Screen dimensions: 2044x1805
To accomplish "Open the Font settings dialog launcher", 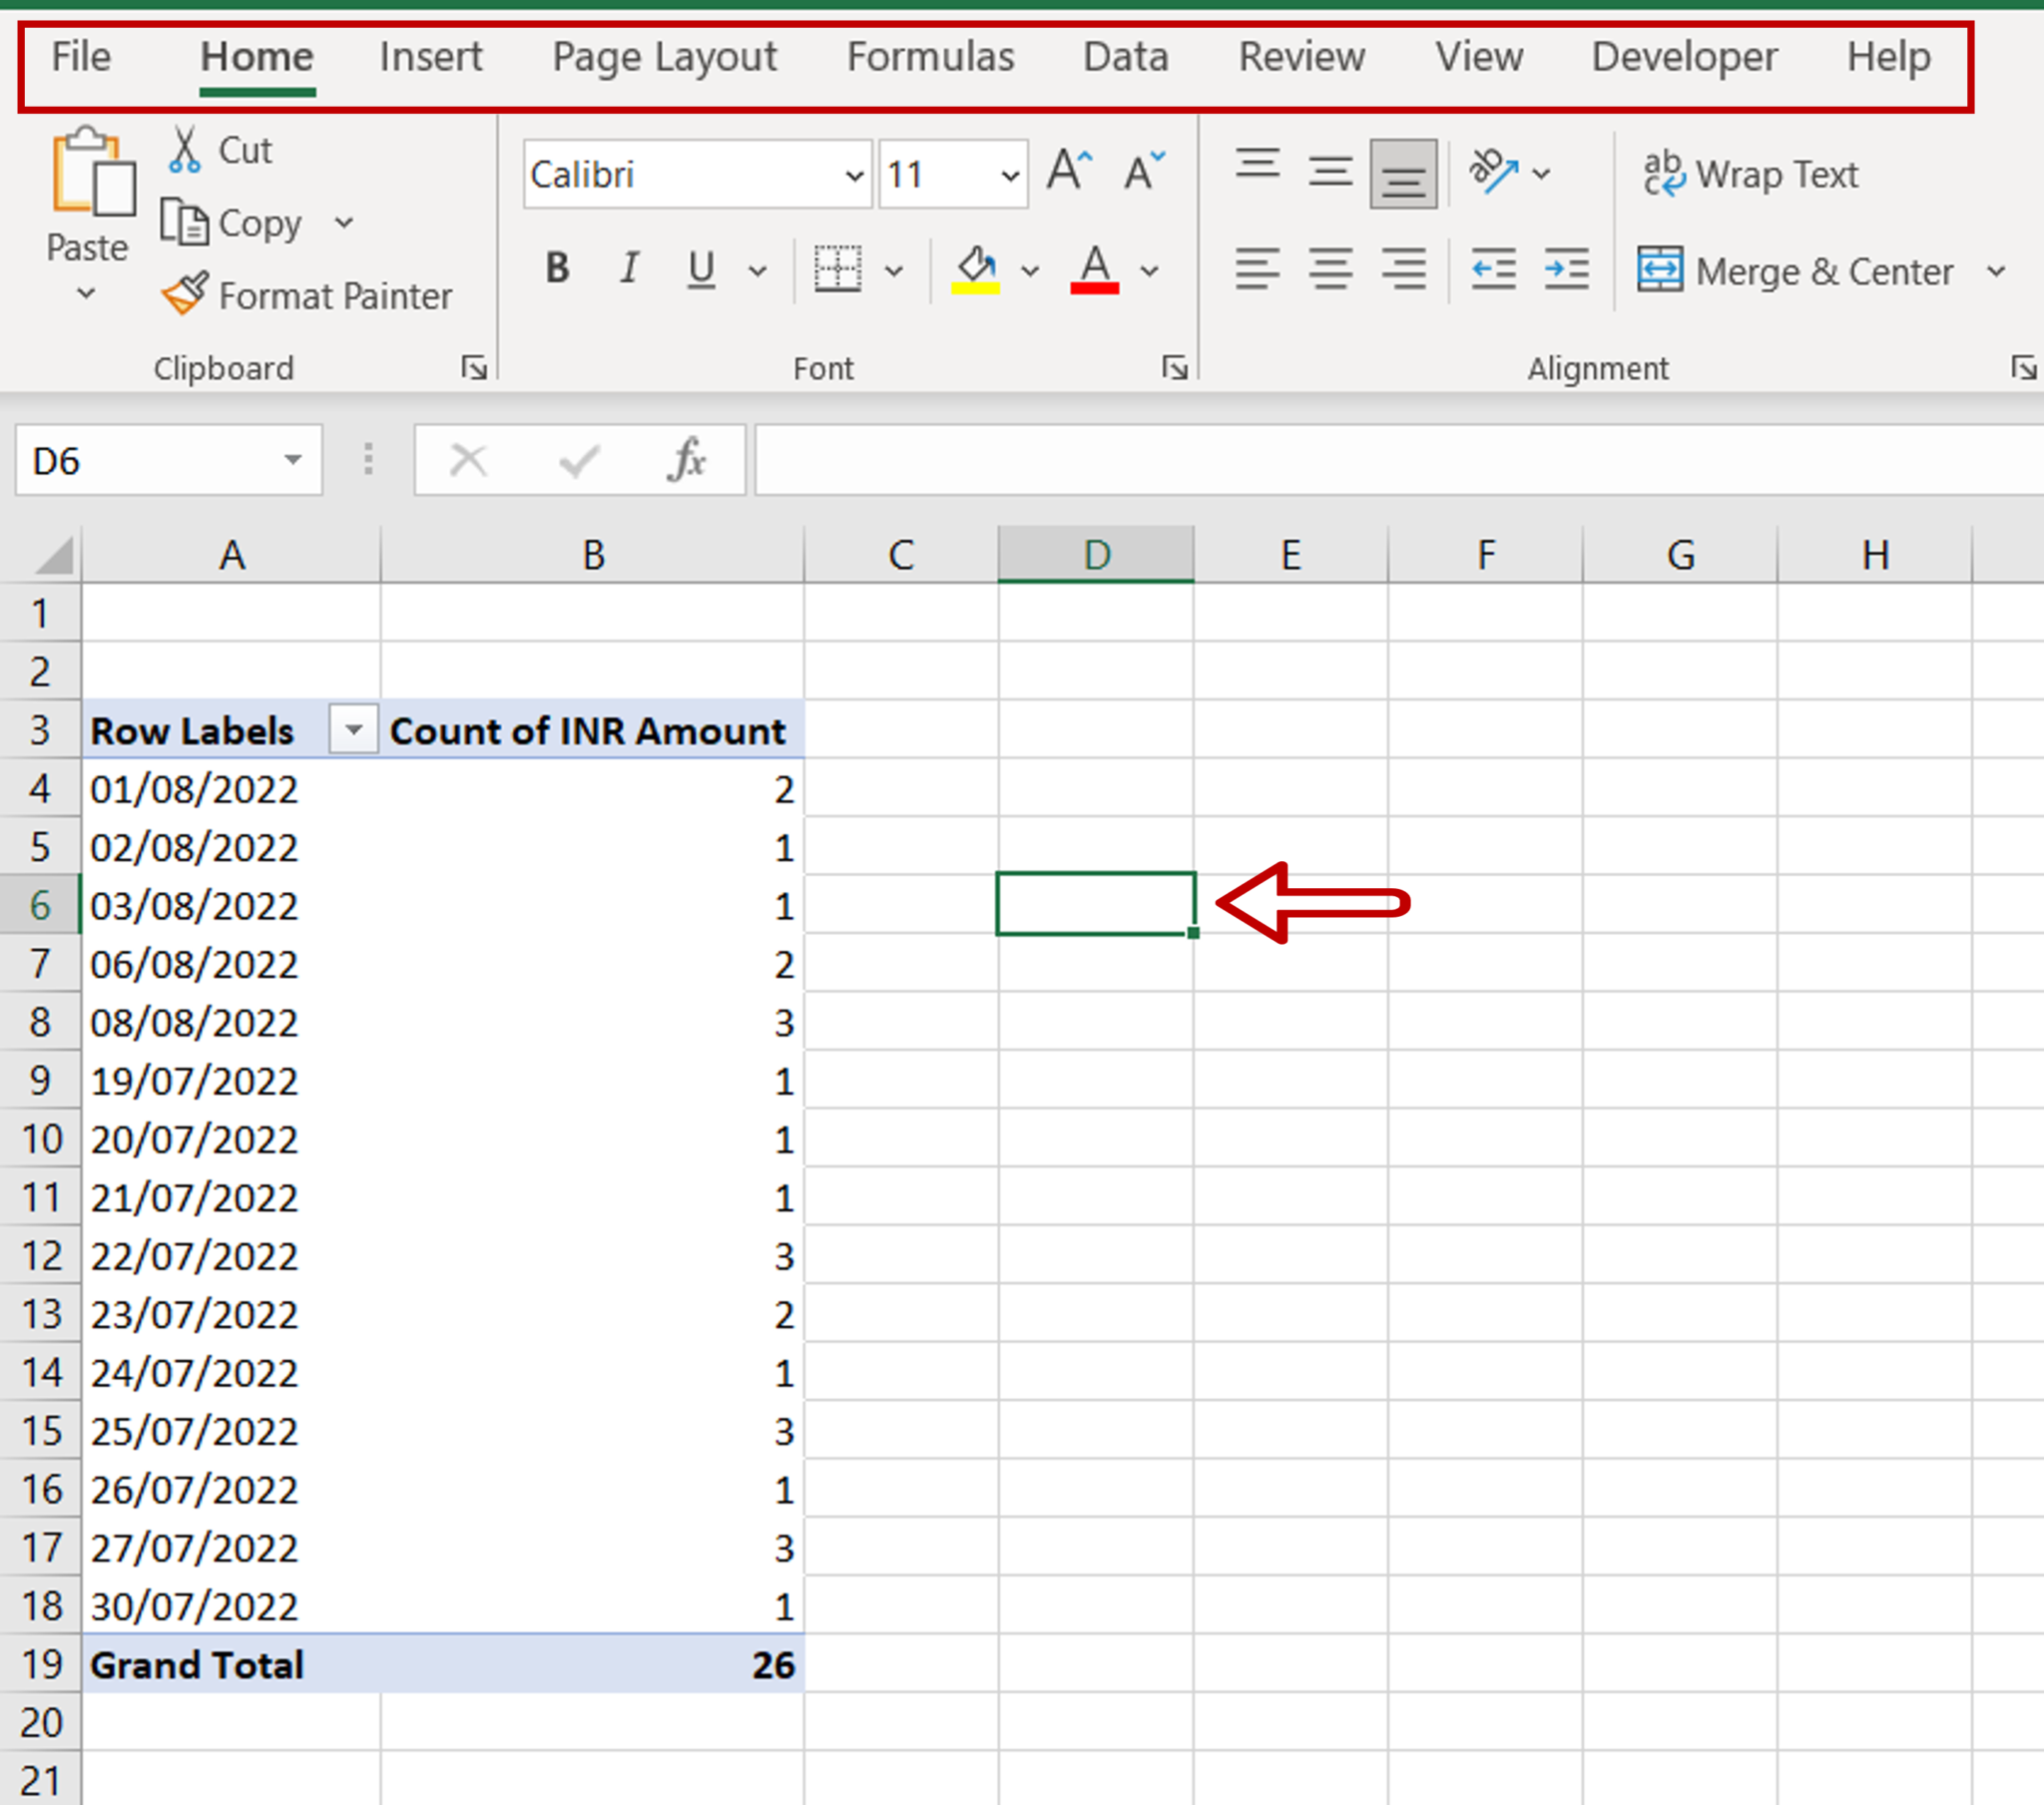I will pos(1176,367).
